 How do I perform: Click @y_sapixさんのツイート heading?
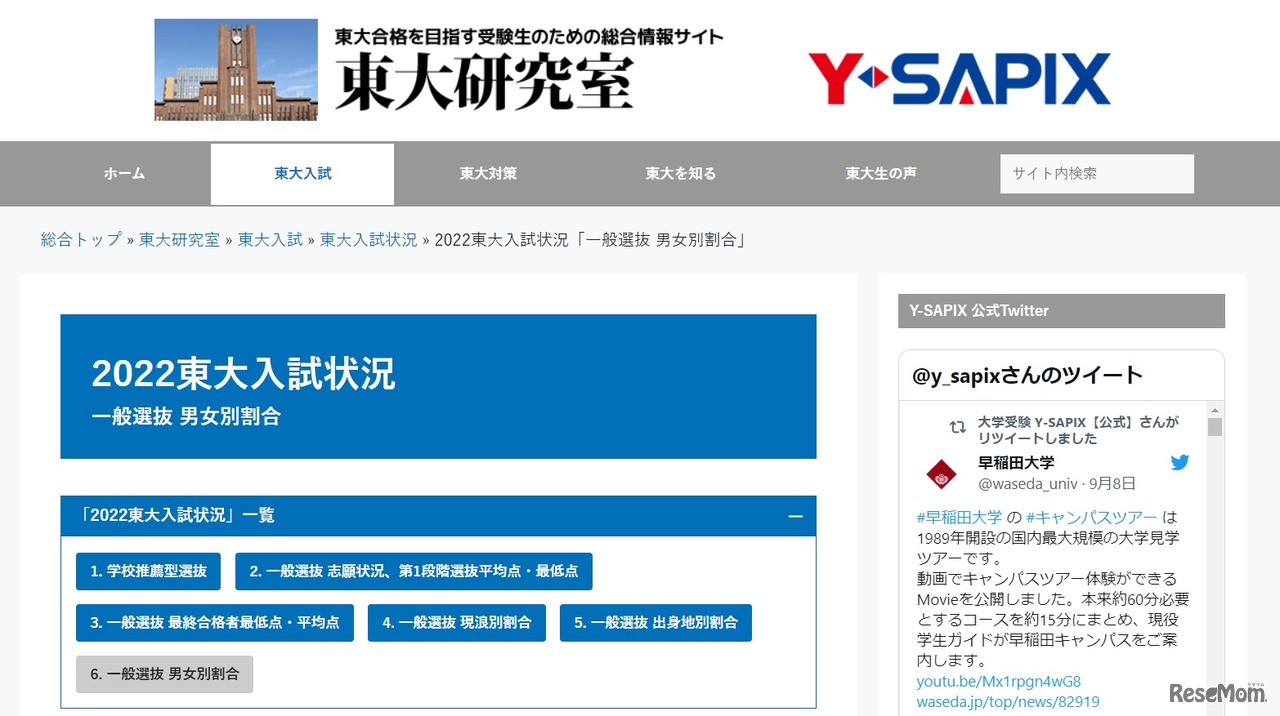coord(1027,376)
